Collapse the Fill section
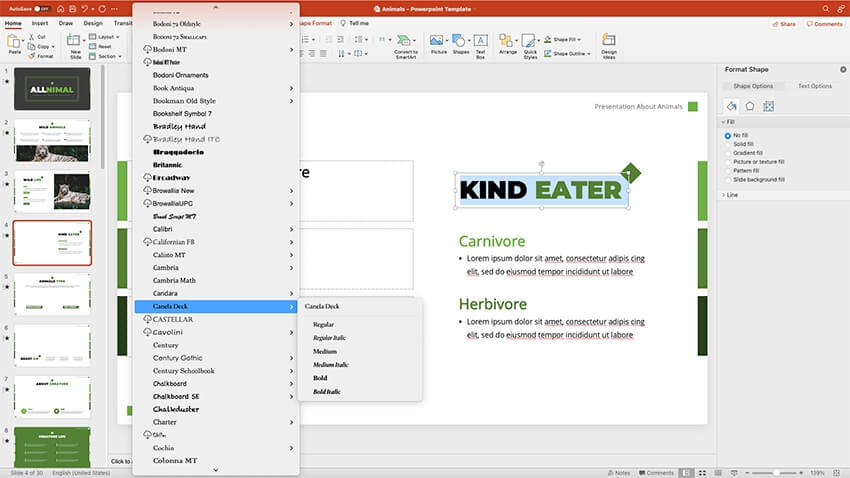 click(724, 121)
